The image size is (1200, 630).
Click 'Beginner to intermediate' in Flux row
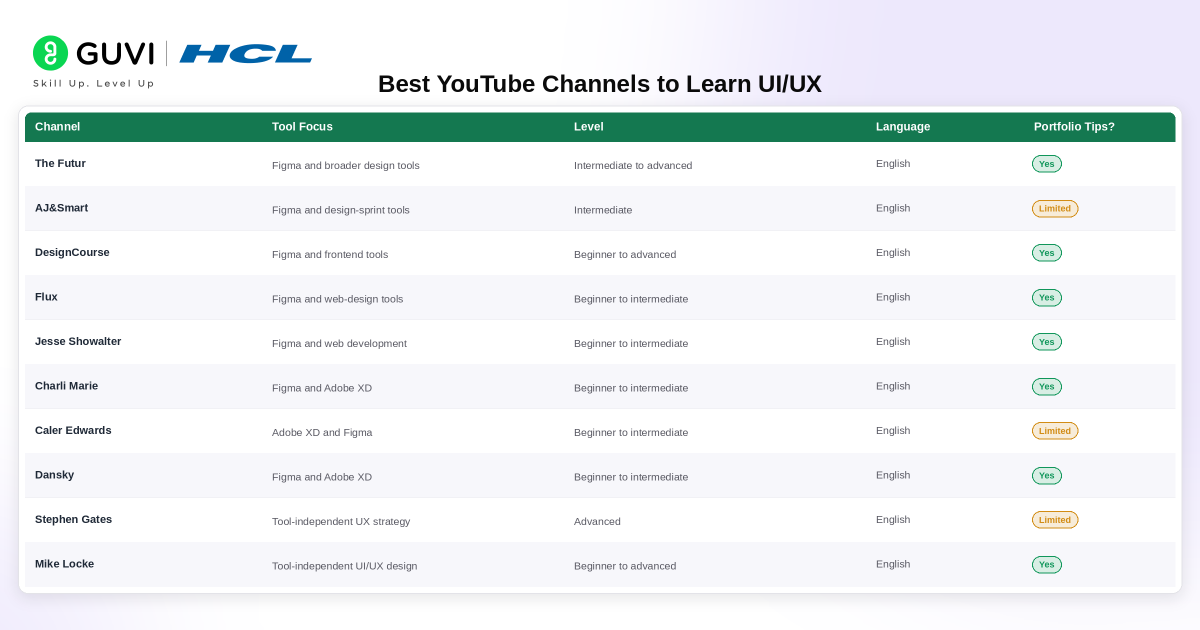click(631, 299)
